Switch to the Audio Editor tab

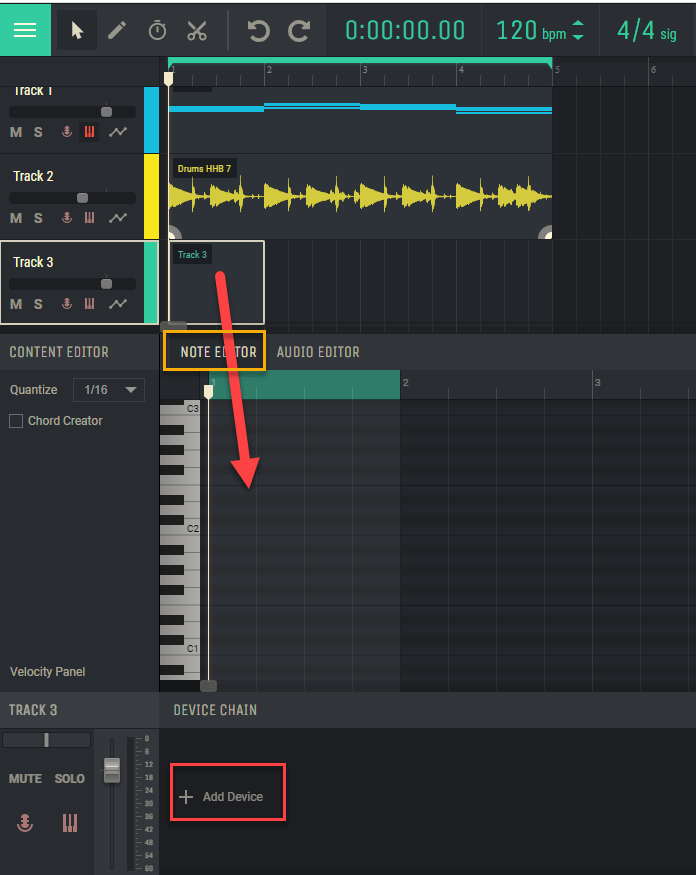click(x=318, y=352)
